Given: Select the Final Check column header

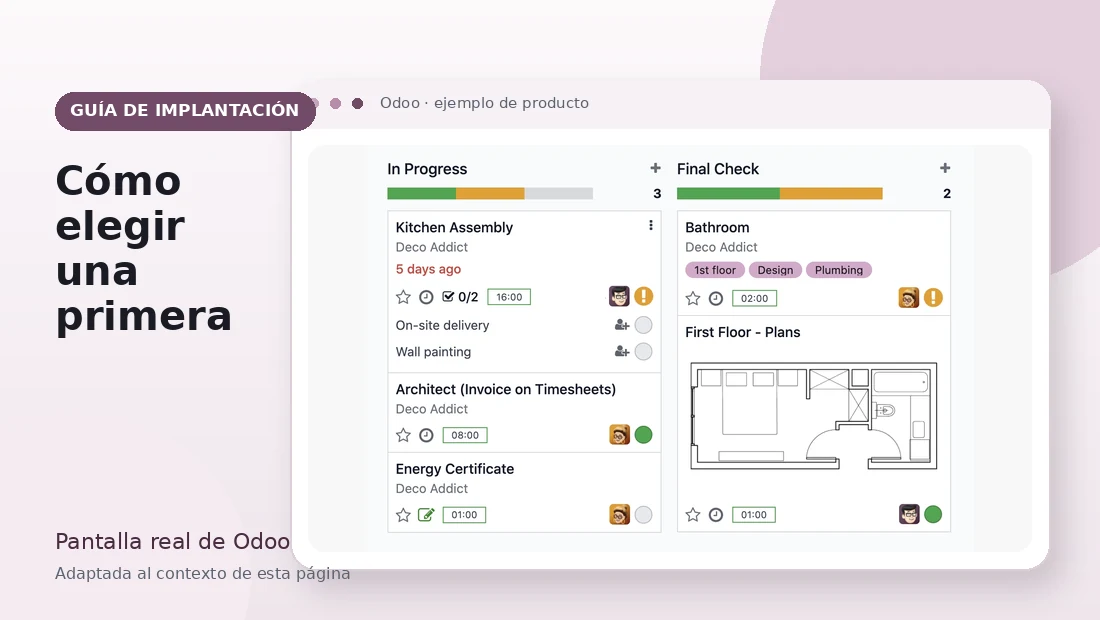Looking at the screenshot, I should click(x=718, y=169).
